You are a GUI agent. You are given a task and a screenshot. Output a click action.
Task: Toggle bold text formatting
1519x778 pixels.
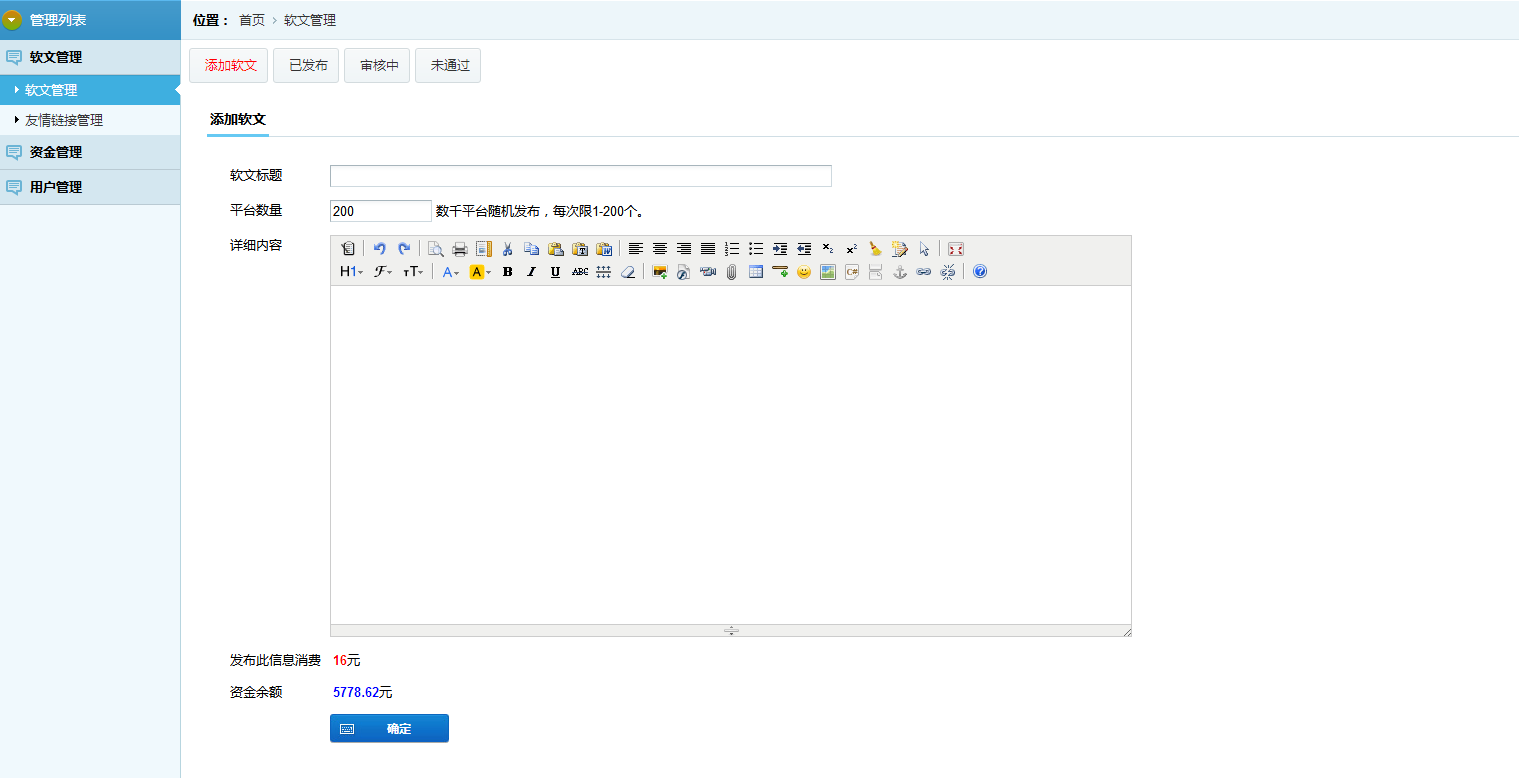tap(507, 272)
